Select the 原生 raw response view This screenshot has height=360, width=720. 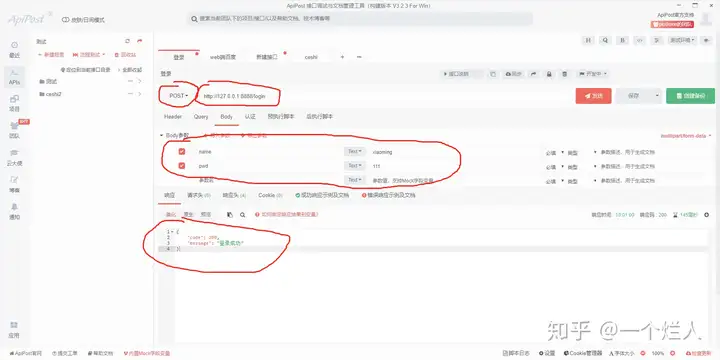[x=188, y=214]
